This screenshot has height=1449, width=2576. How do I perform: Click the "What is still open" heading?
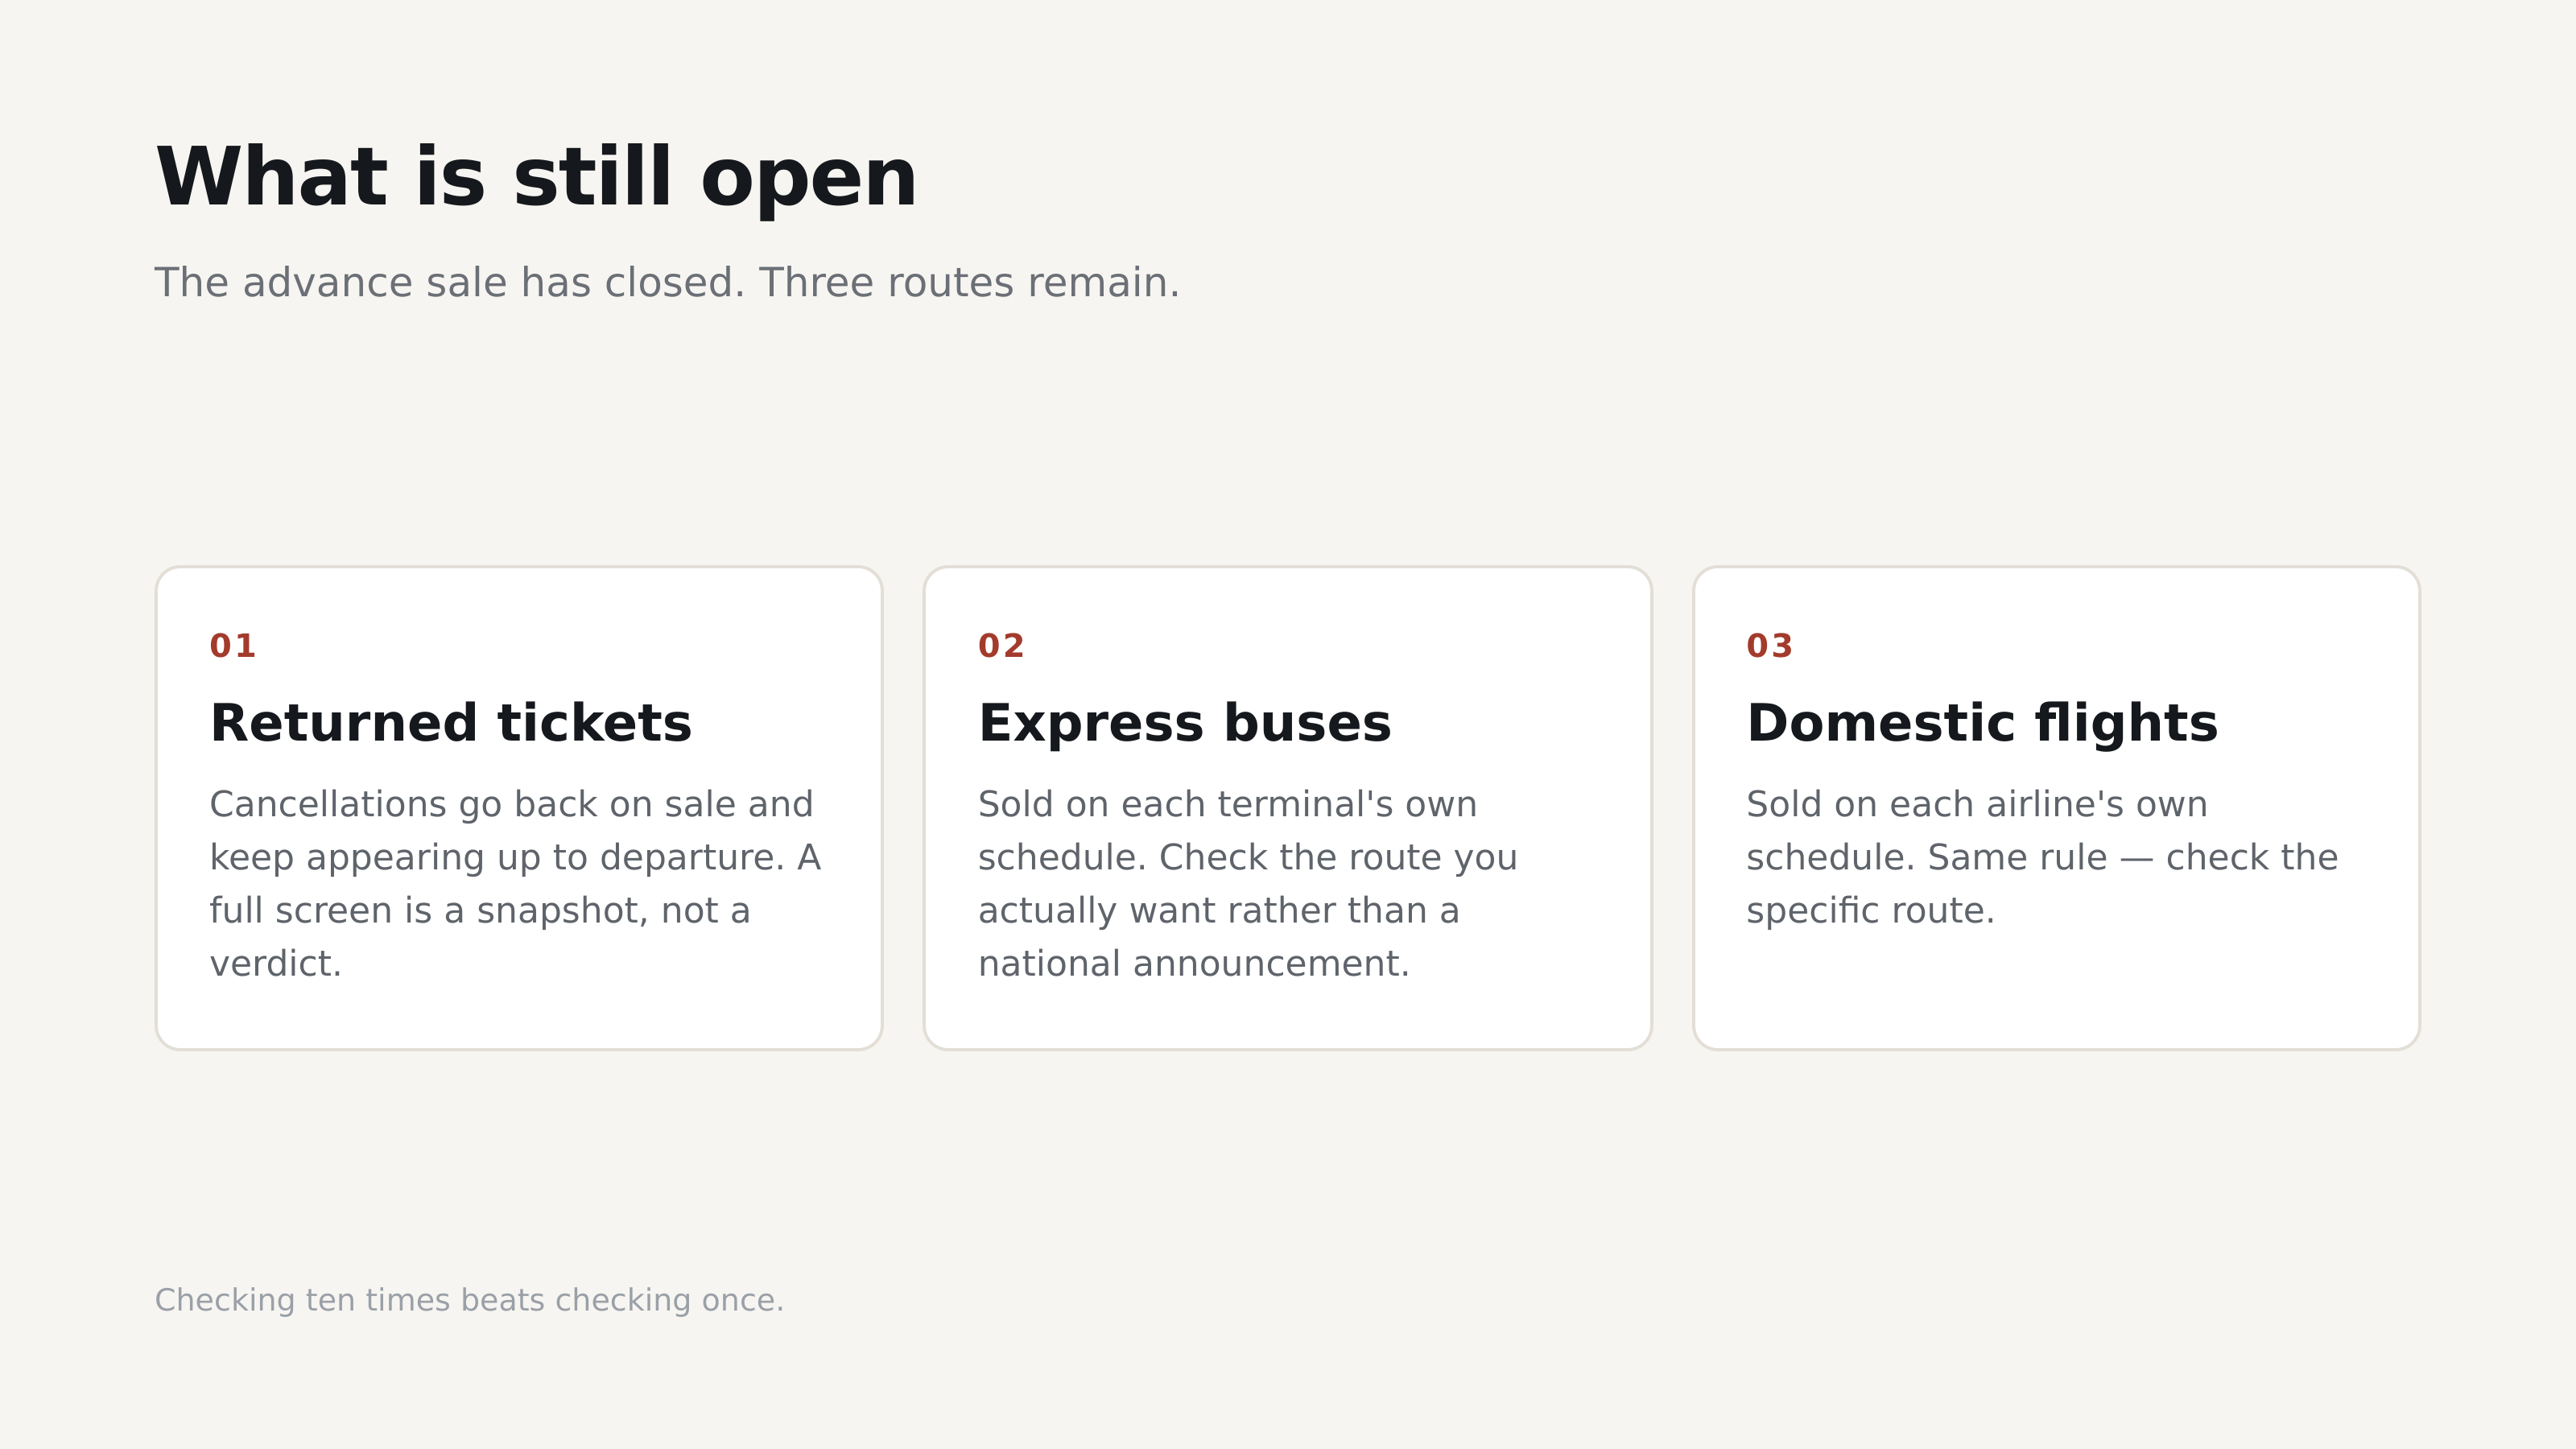point(536,178)
